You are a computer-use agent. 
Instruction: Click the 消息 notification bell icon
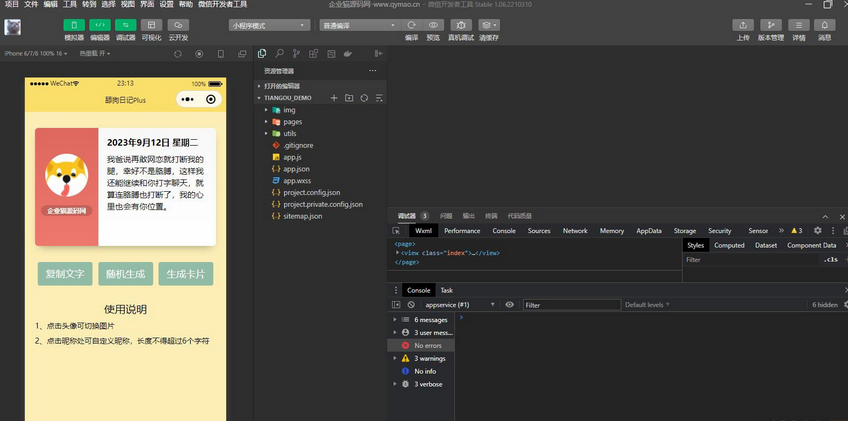(825, 25)
